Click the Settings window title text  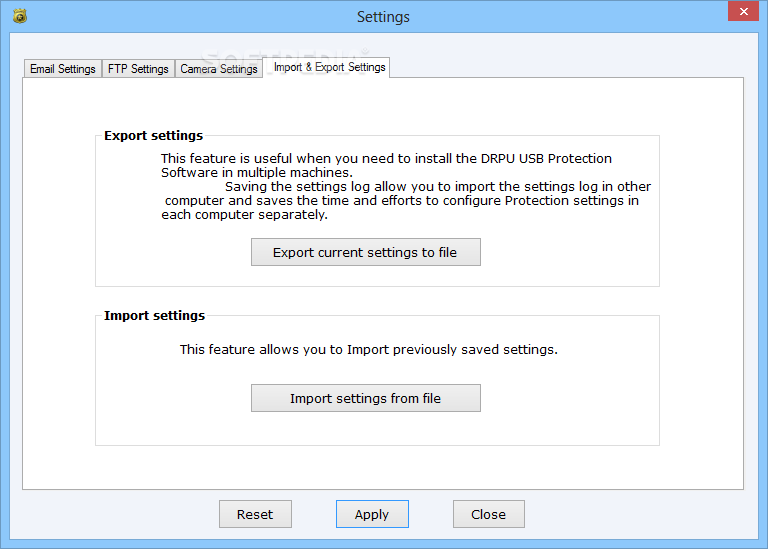[x=383, y=17]
